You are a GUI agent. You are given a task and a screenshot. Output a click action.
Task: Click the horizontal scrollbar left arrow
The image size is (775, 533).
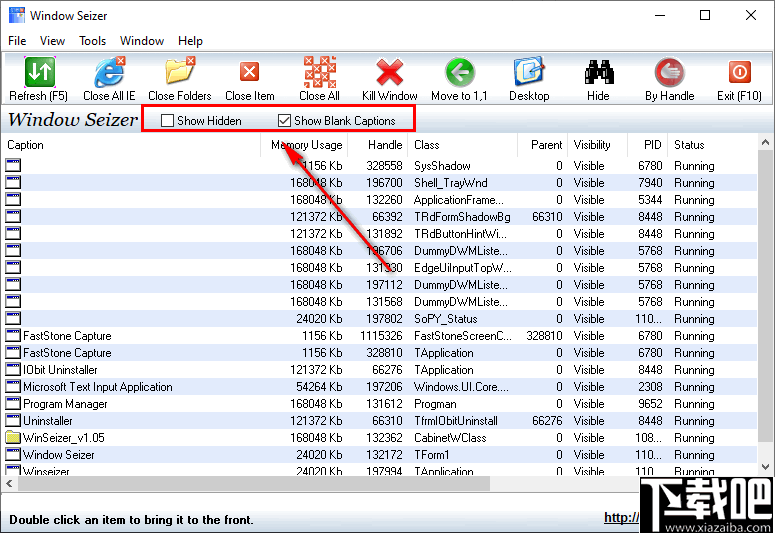point(9,483)
